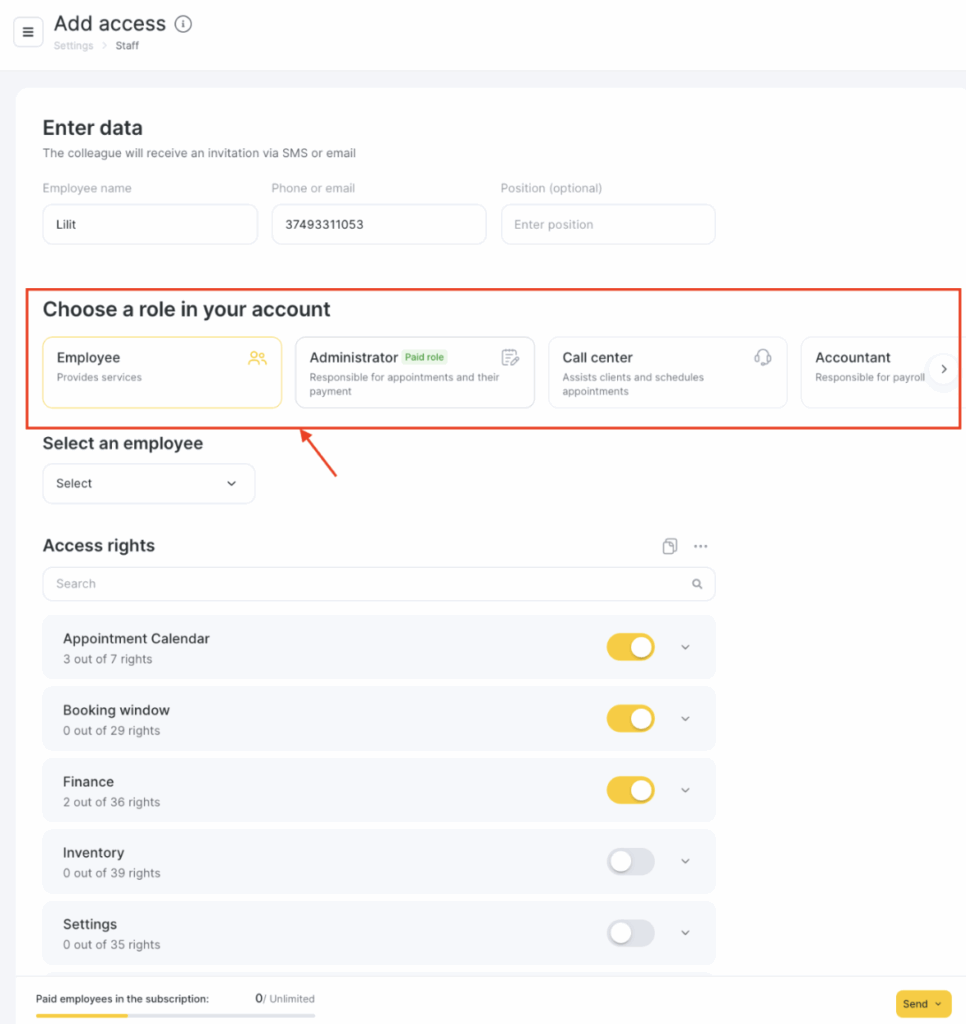Screen dimensions: 966x1024
Task: Open the three-dots menu in Access rights
Action: [701, 546]
